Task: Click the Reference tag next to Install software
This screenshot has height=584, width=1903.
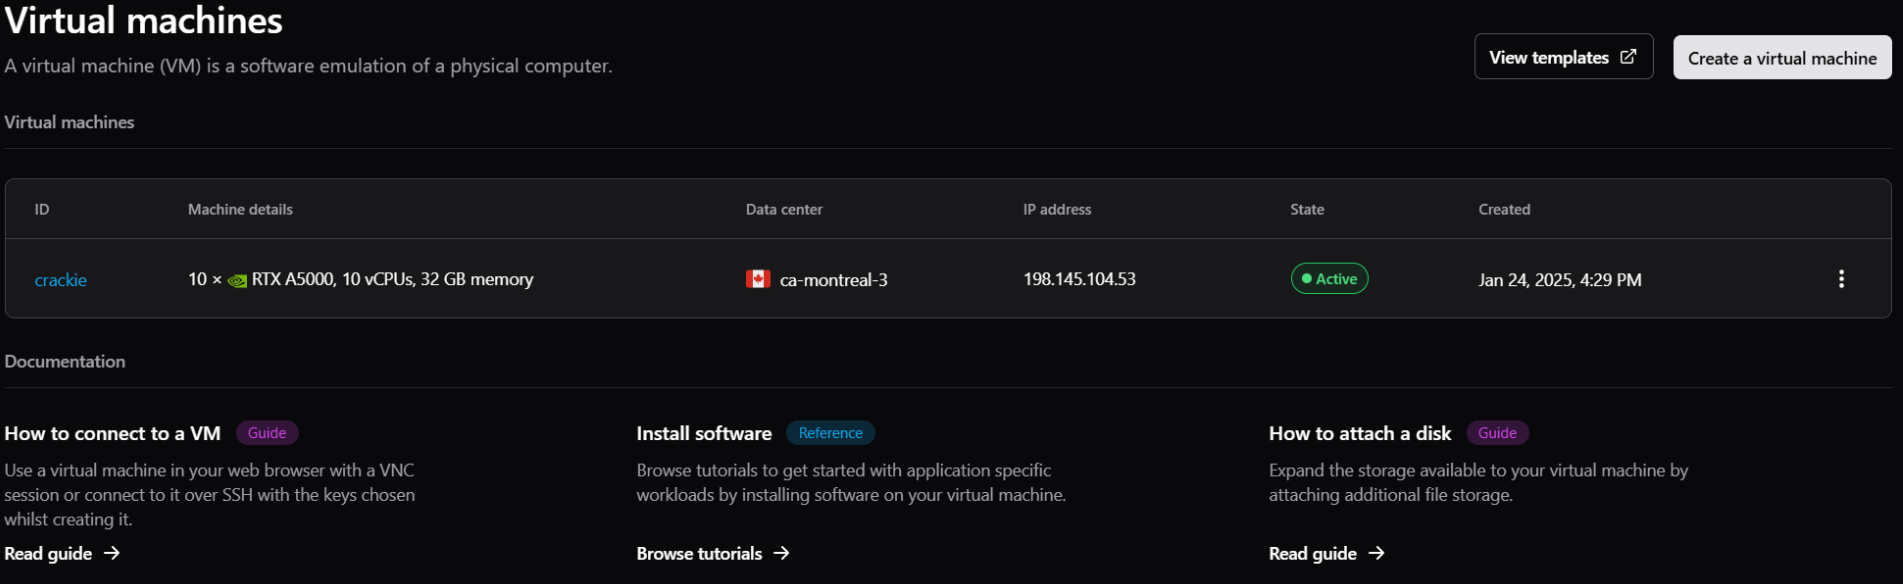Action: tap(830, 433)
